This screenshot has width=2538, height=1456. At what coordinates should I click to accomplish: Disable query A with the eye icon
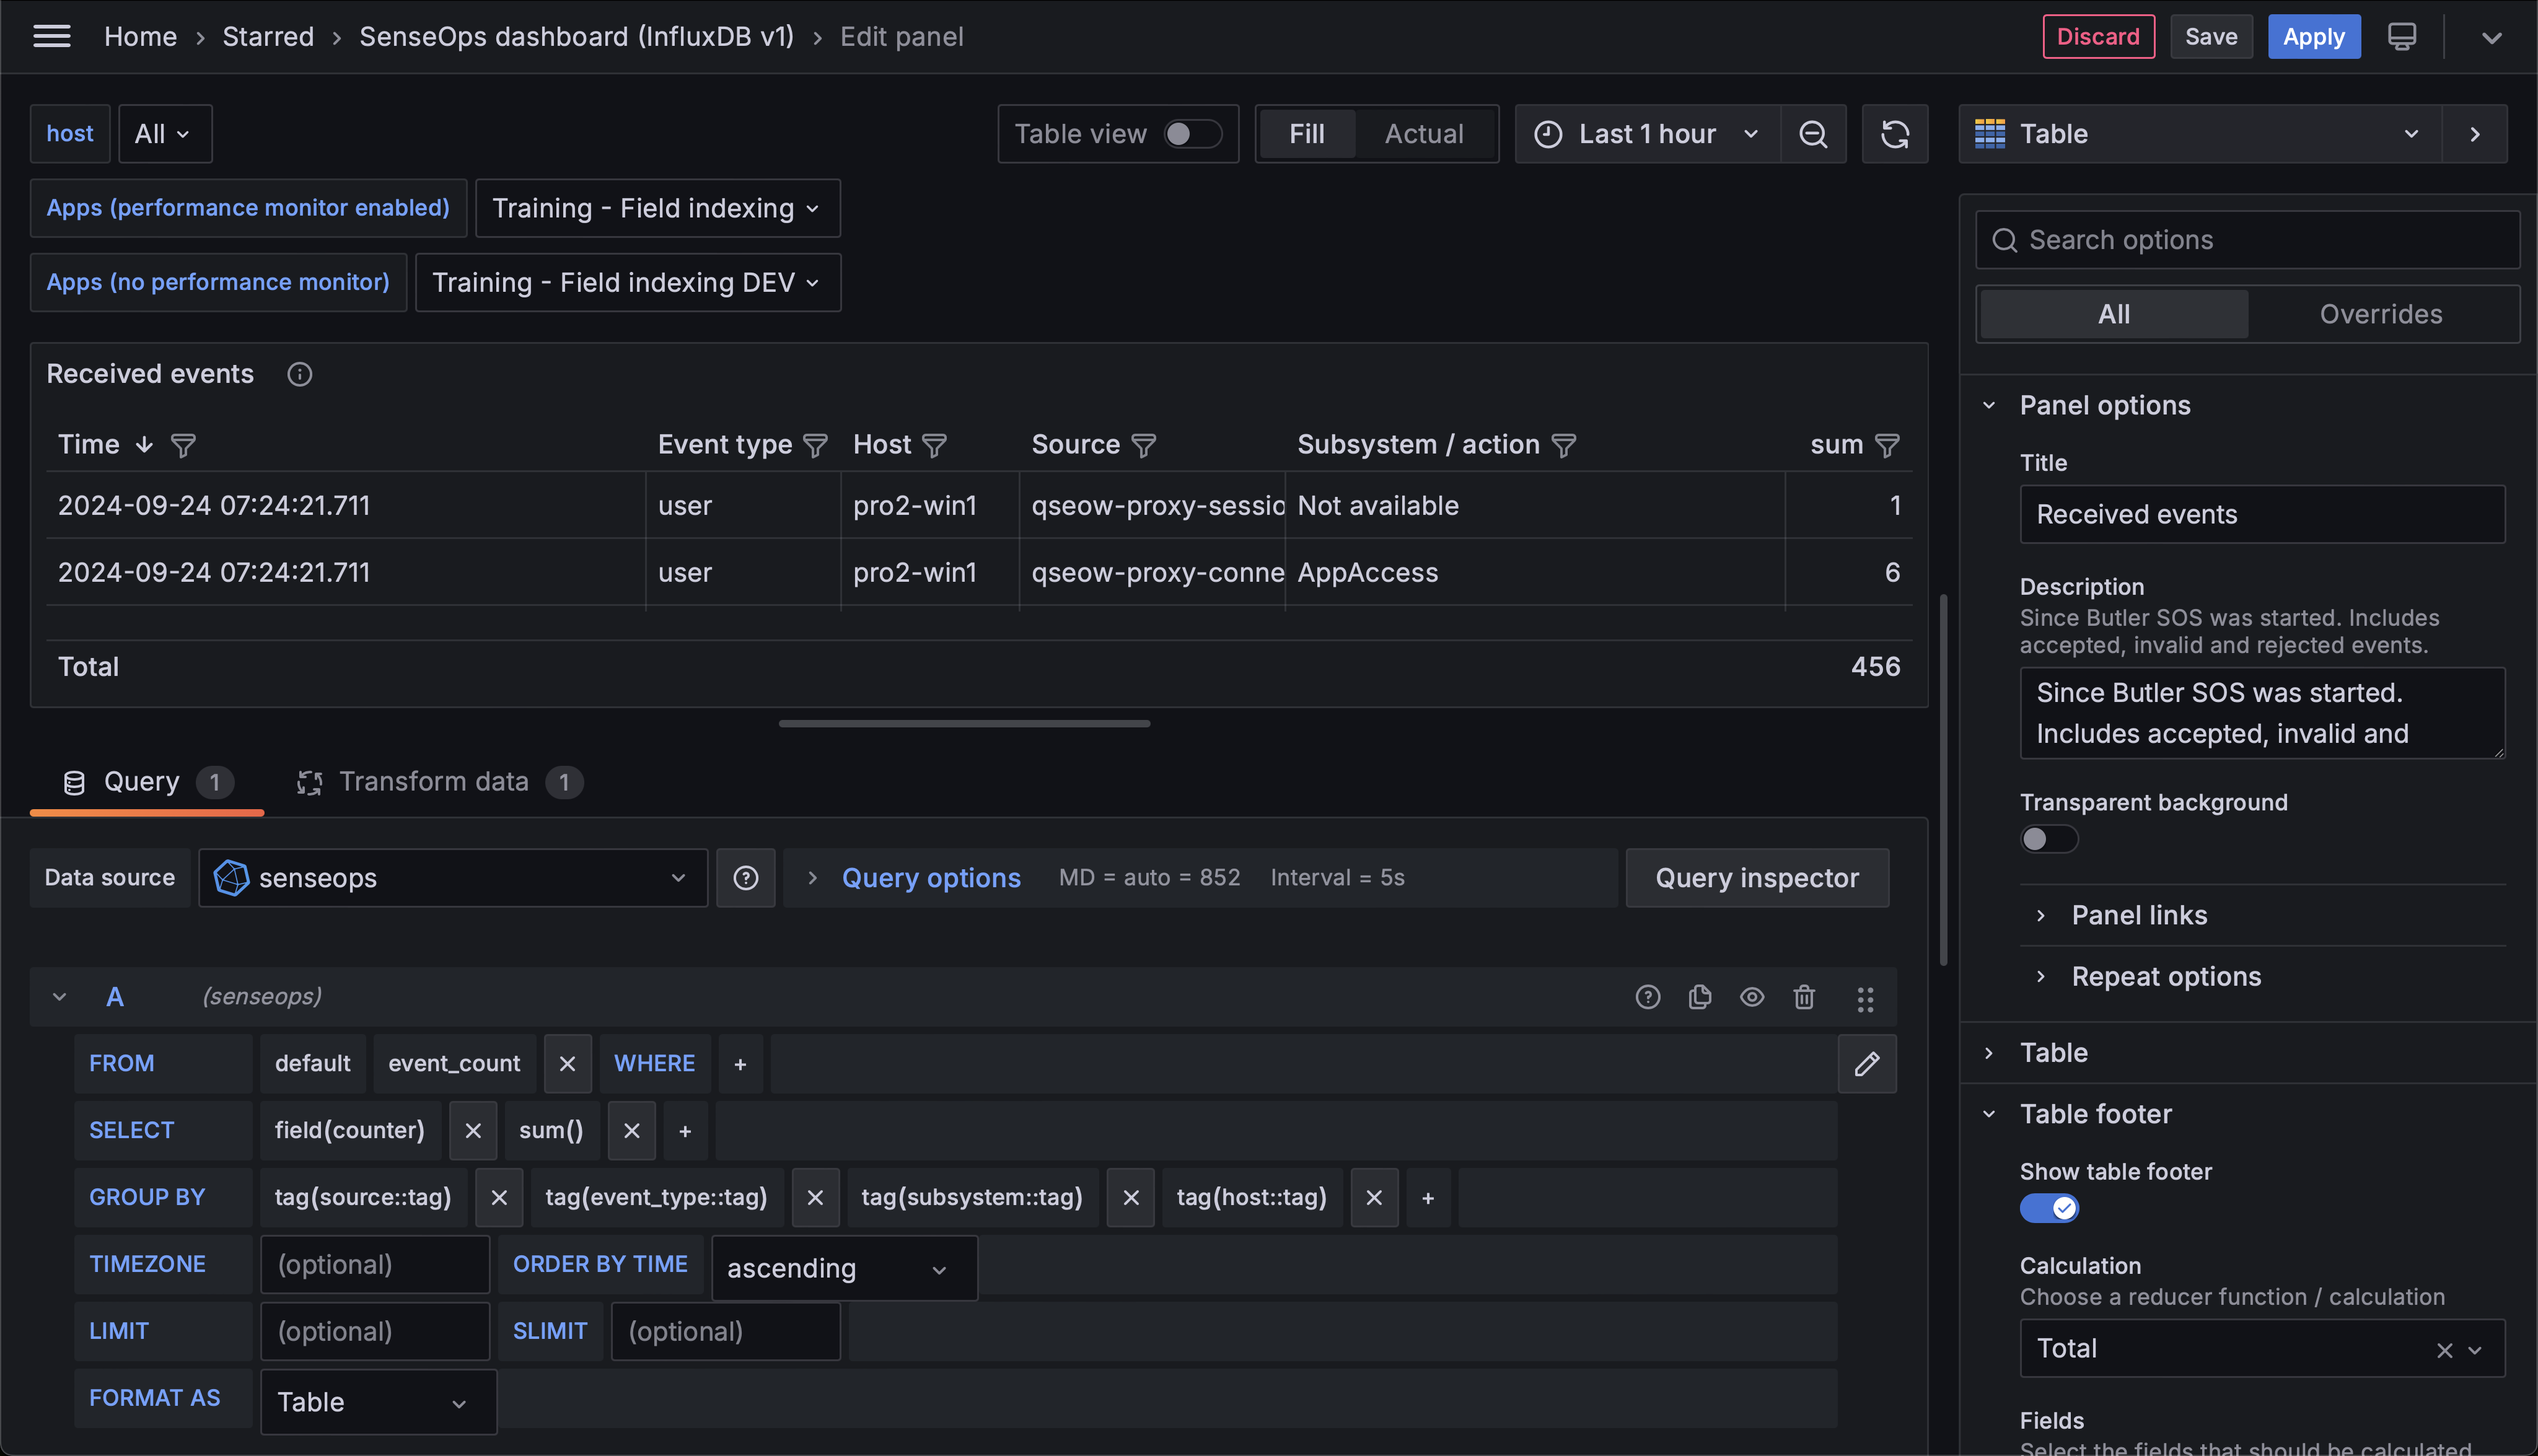point(1751,997)
